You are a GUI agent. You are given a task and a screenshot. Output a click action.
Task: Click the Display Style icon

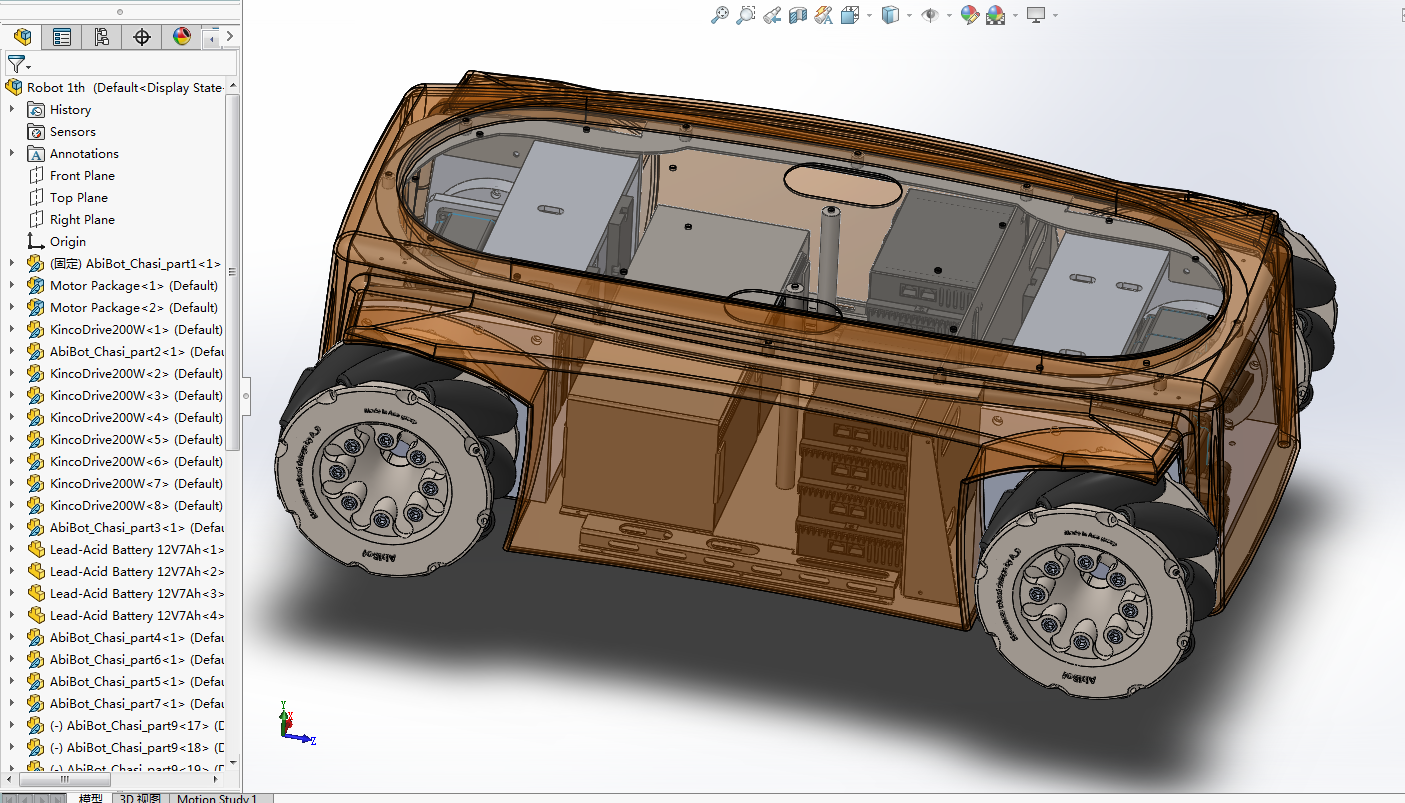(890, 15)
